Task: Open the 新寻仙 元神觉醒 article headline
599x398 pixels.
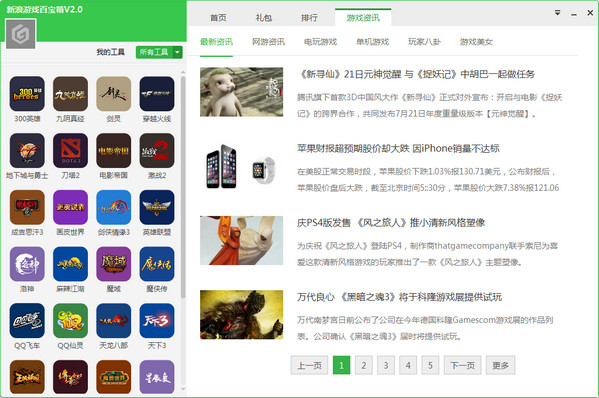Action: pyautogui.click(x=416, y=74)
